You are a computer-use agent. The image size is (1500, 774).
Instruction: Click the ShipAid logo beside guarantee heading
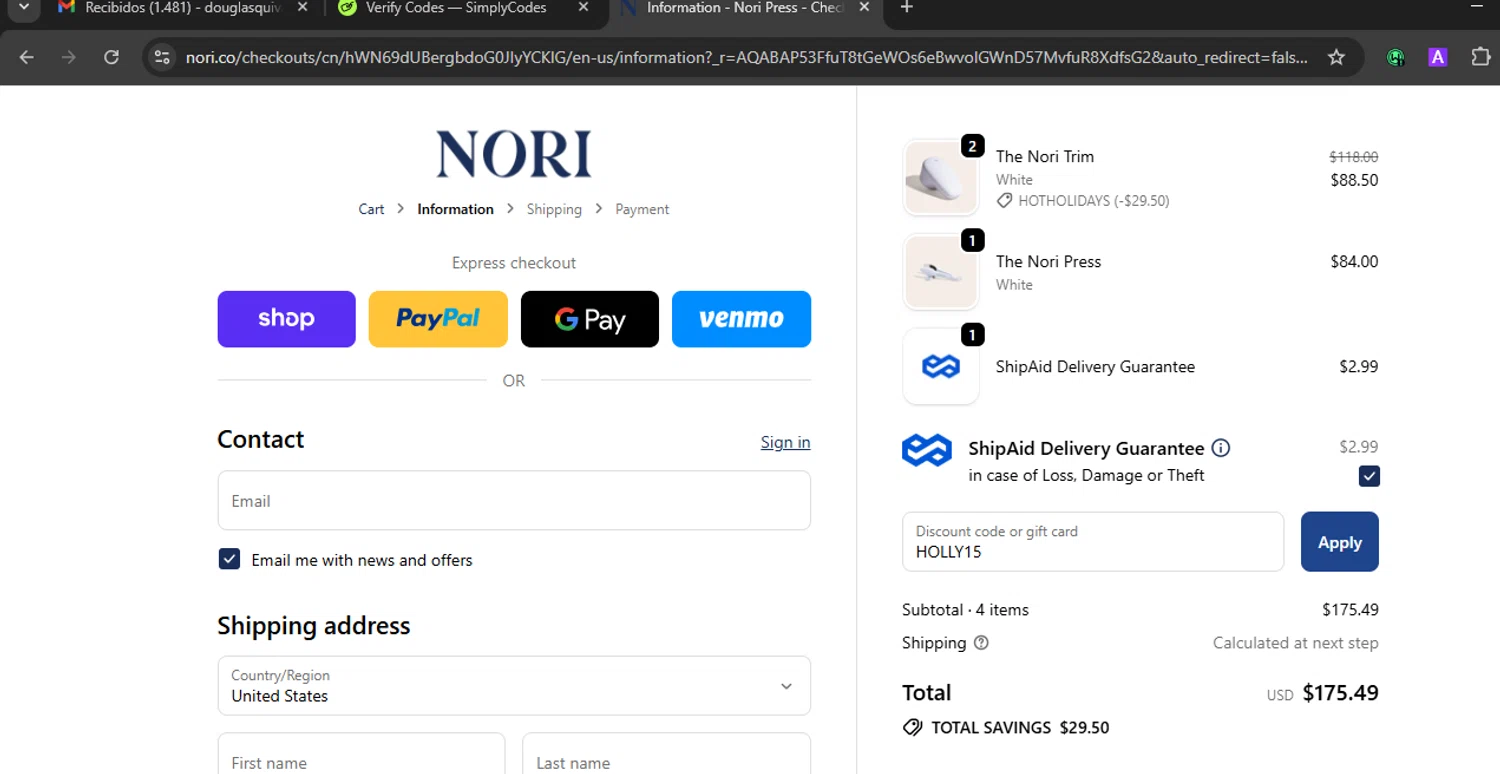(x=927, y=450)
